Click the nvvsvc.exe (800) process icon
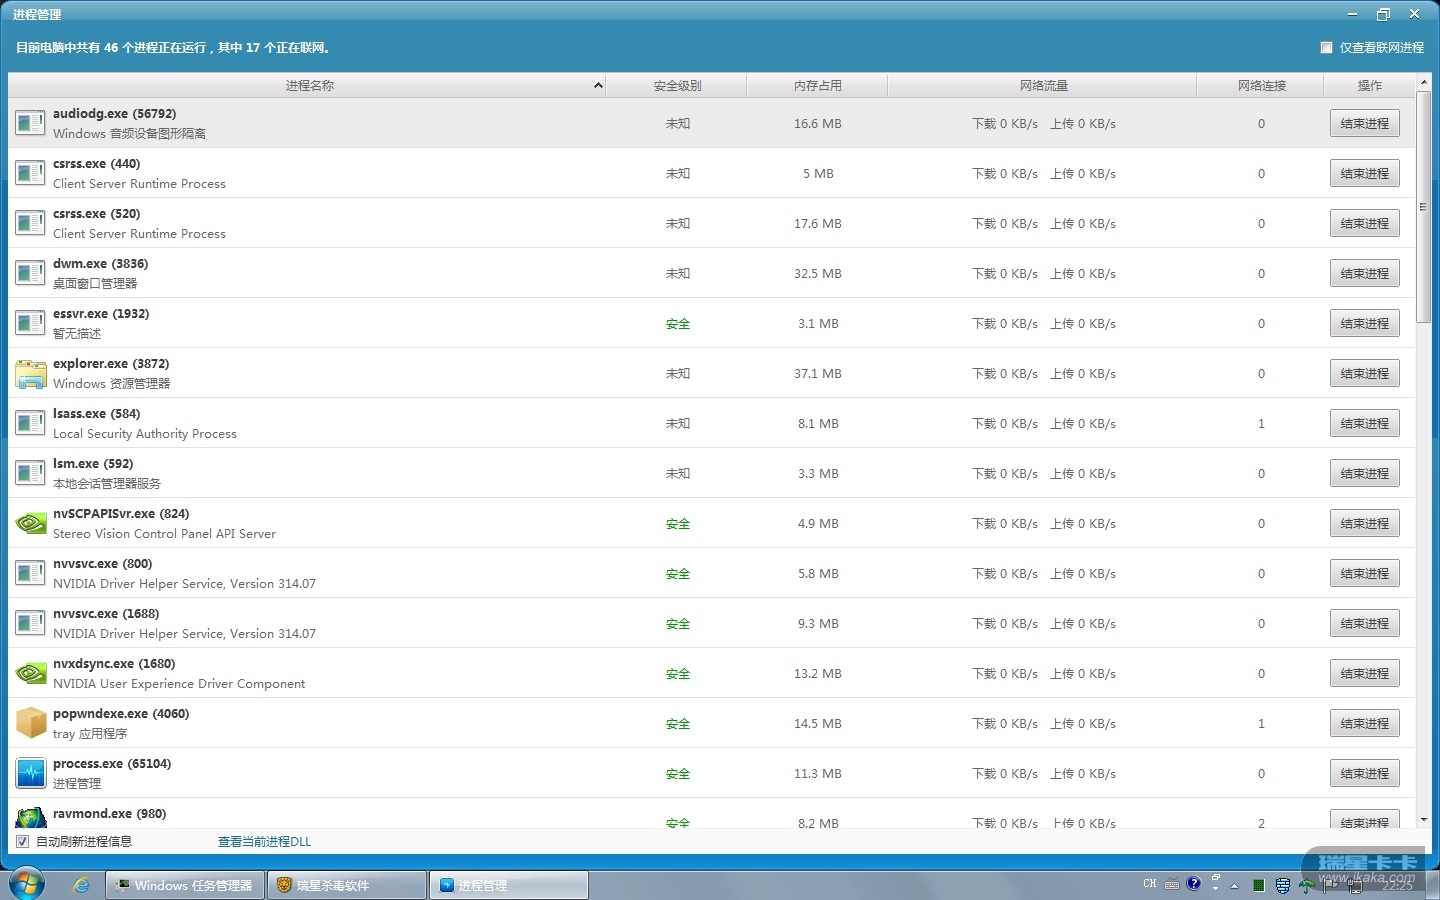 (x=31, y=573)
